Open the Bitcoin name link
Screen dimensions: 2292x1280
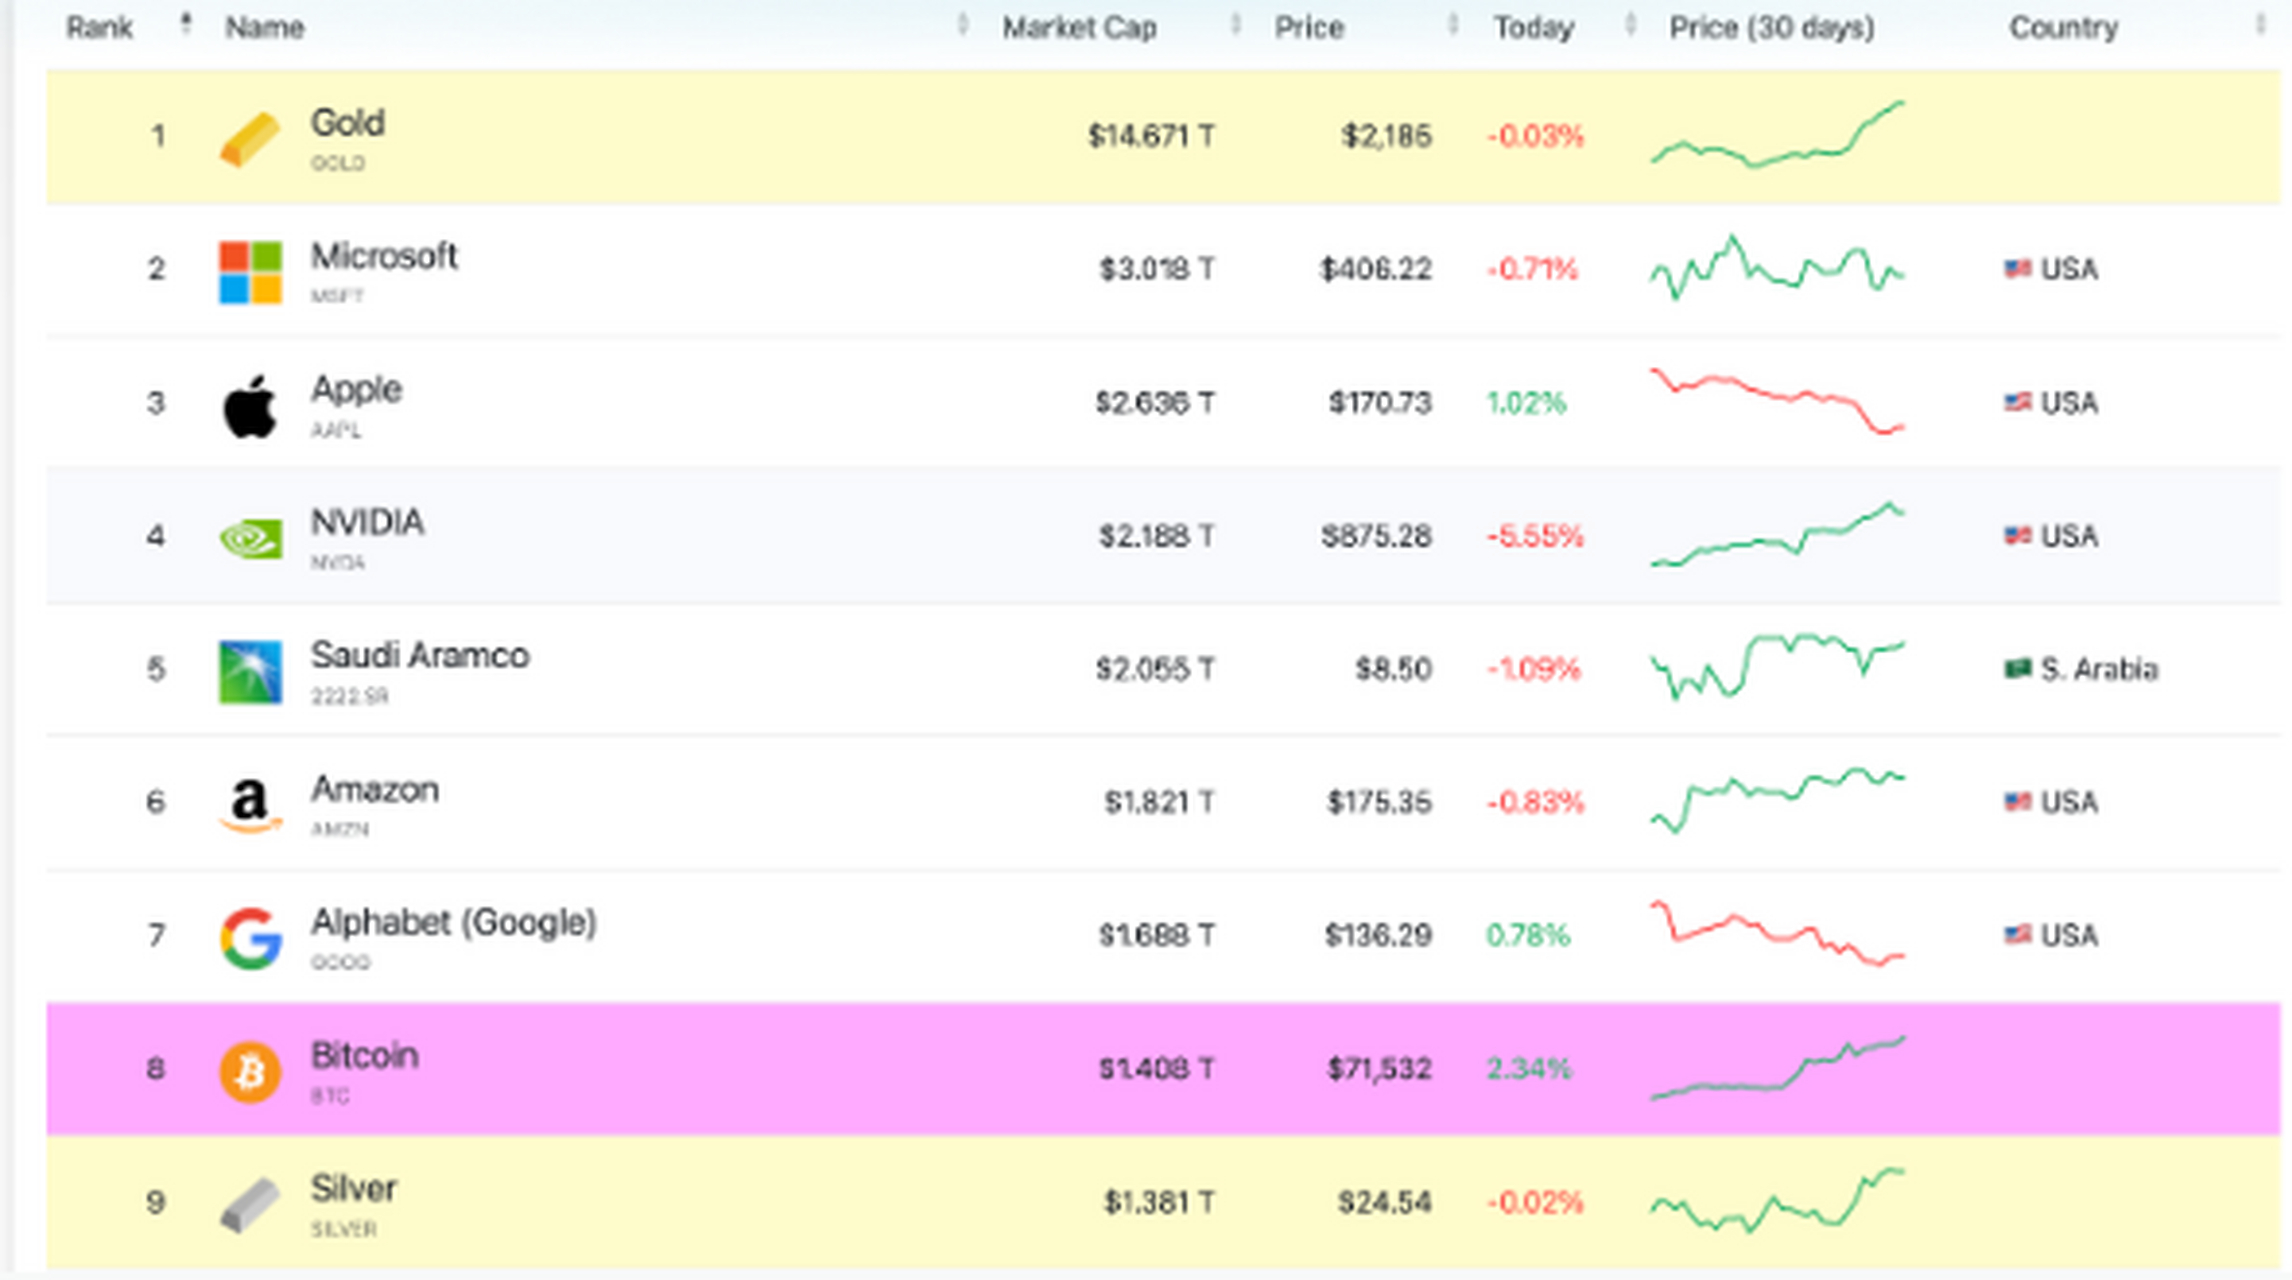pos(364,1056)
